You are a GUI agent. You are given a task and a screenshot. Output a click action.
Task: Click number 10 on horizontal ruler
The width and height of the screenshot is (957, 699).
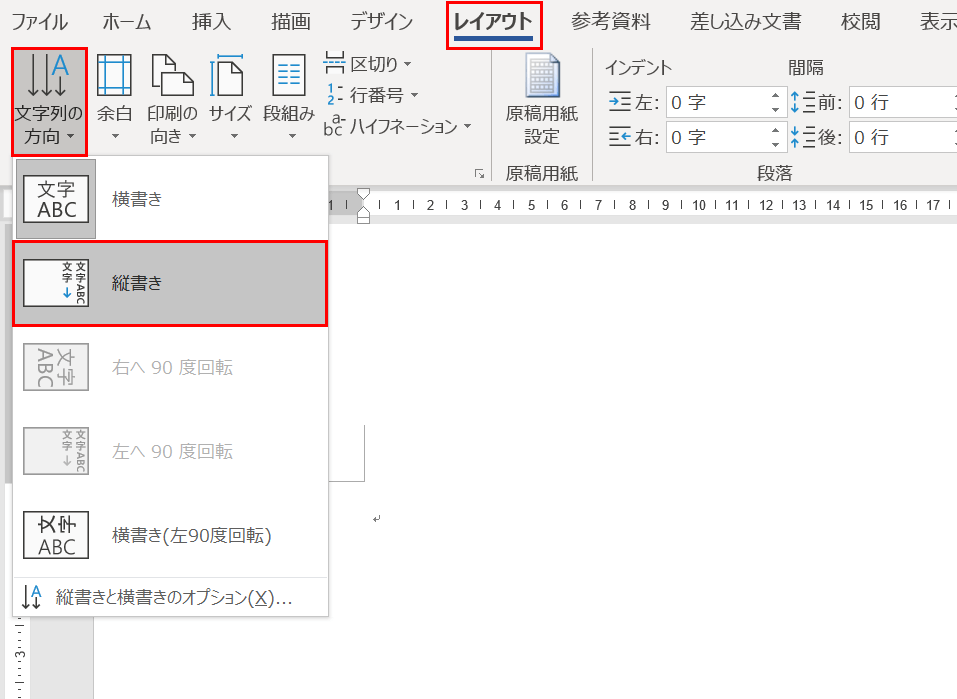pyautogui.click(x=699, y=205)
